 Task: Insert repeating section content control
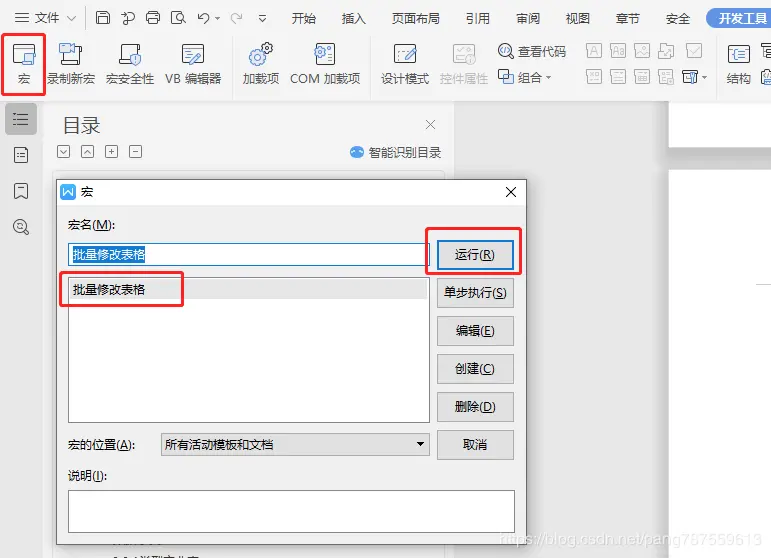[x=666, y=77]
